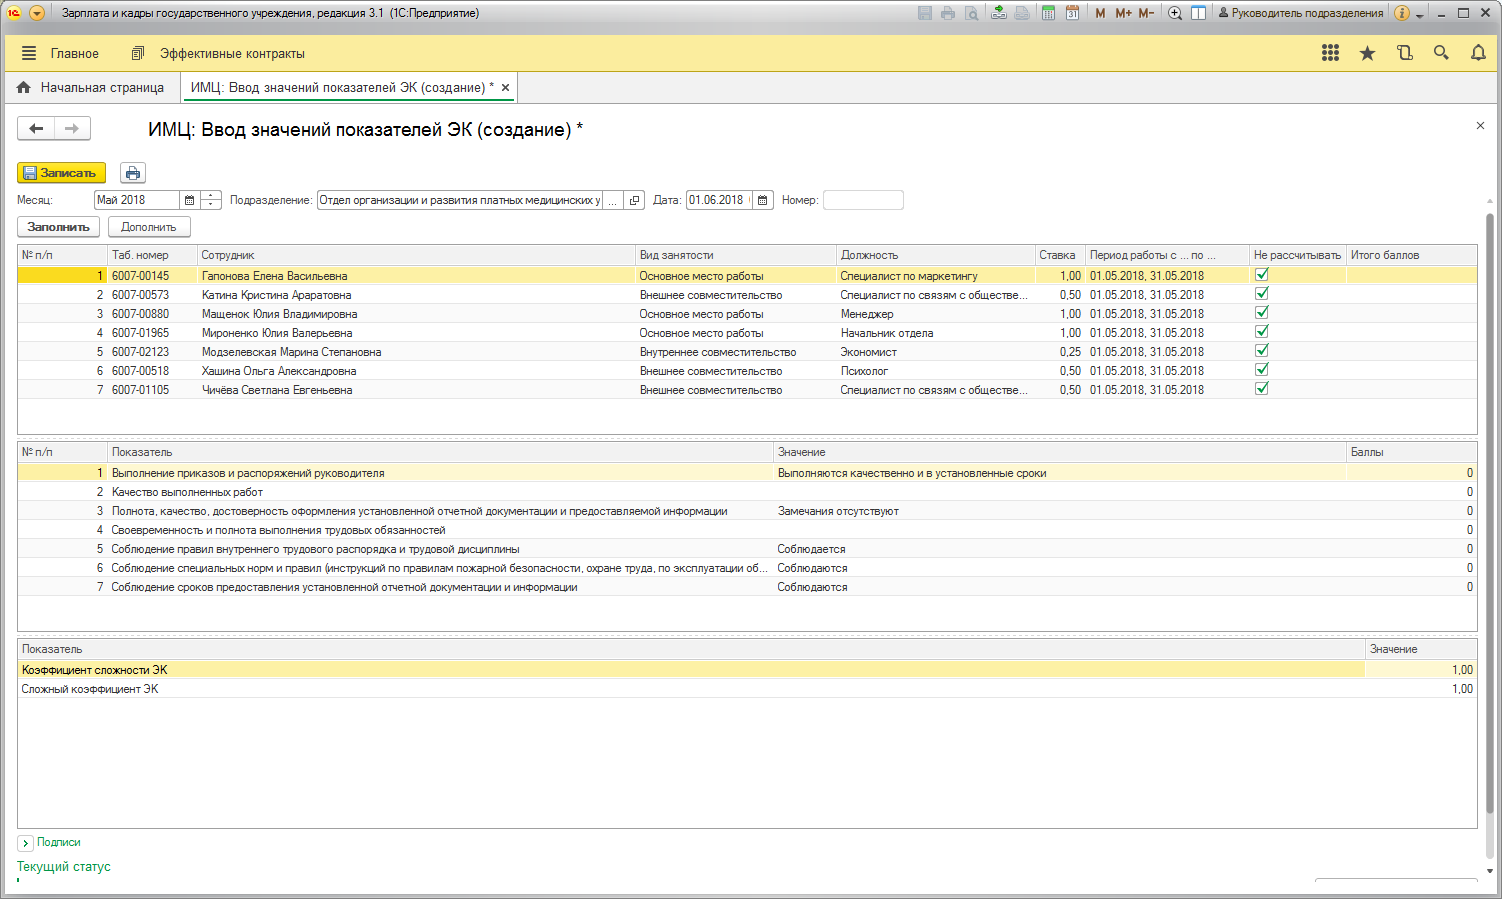Viewport: 1502px width, 899px height.
Task: Uncheck 'Не рассчитывать' for Гапонова Елена Васильевна
Action: (x=1262, y=275)
